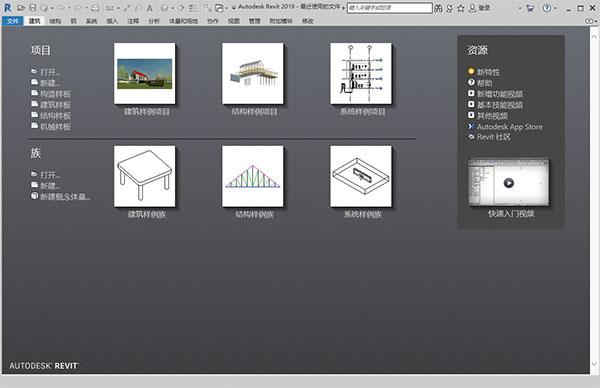Toggle the Thin Lines icon

pyautogui.click(x=193, y=8)
